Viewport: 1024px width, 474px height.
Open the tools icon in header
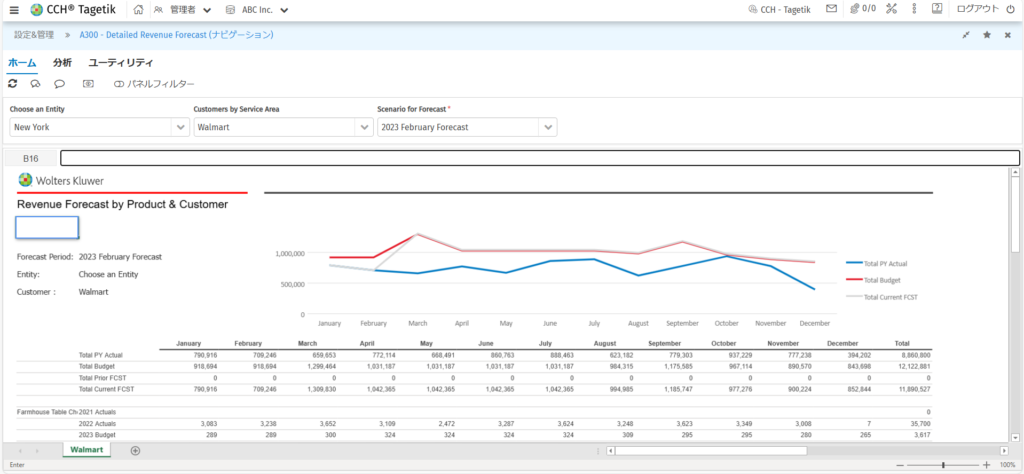pos(891,10)
